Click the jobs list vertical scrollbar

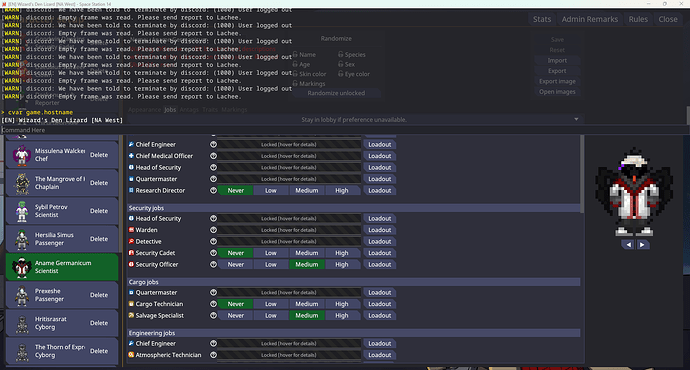pyautogui.click(x=582, y=175)
